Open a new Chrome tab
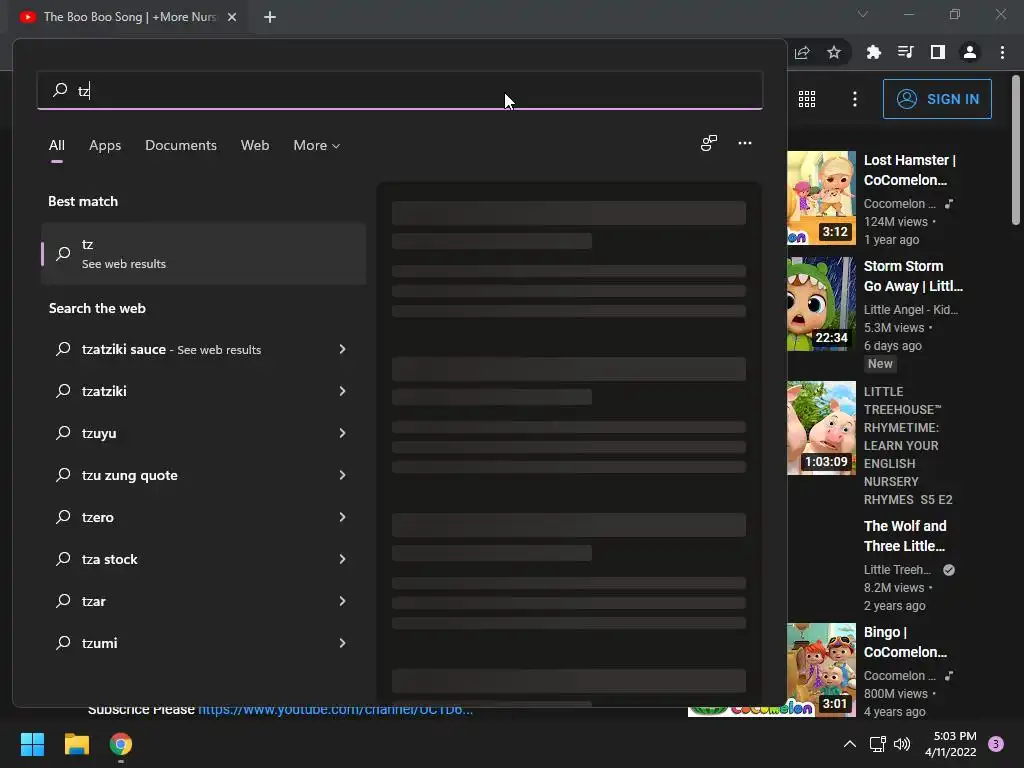 [270, 17]
